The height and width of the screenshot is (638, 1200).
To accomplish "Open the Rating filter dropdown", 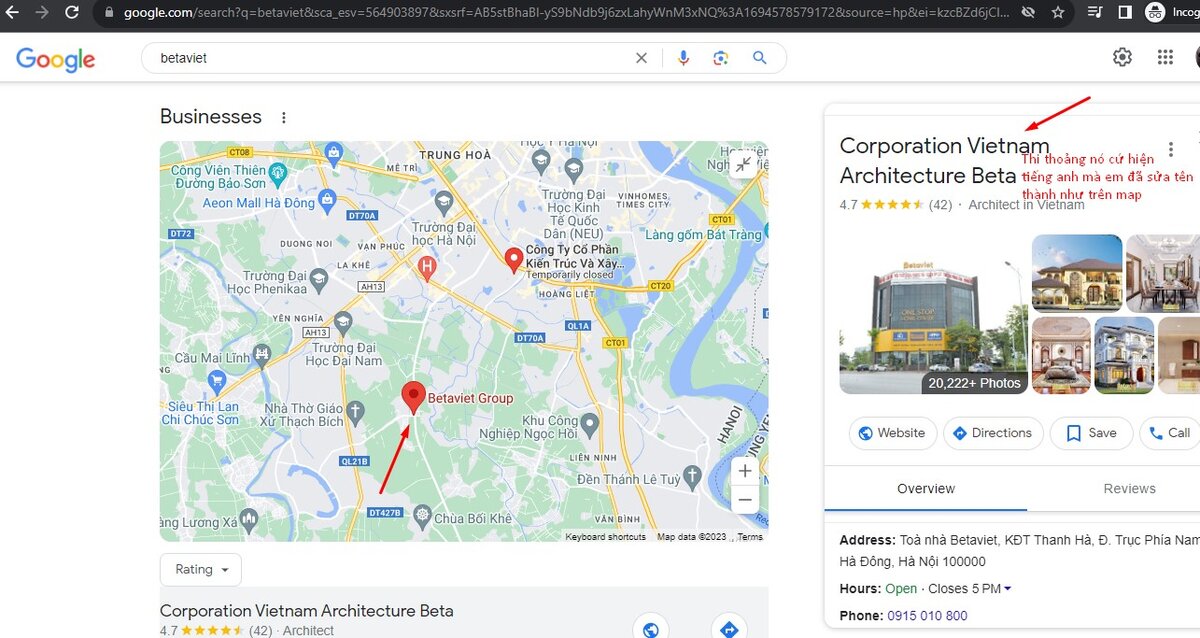I will coord(201,569).
